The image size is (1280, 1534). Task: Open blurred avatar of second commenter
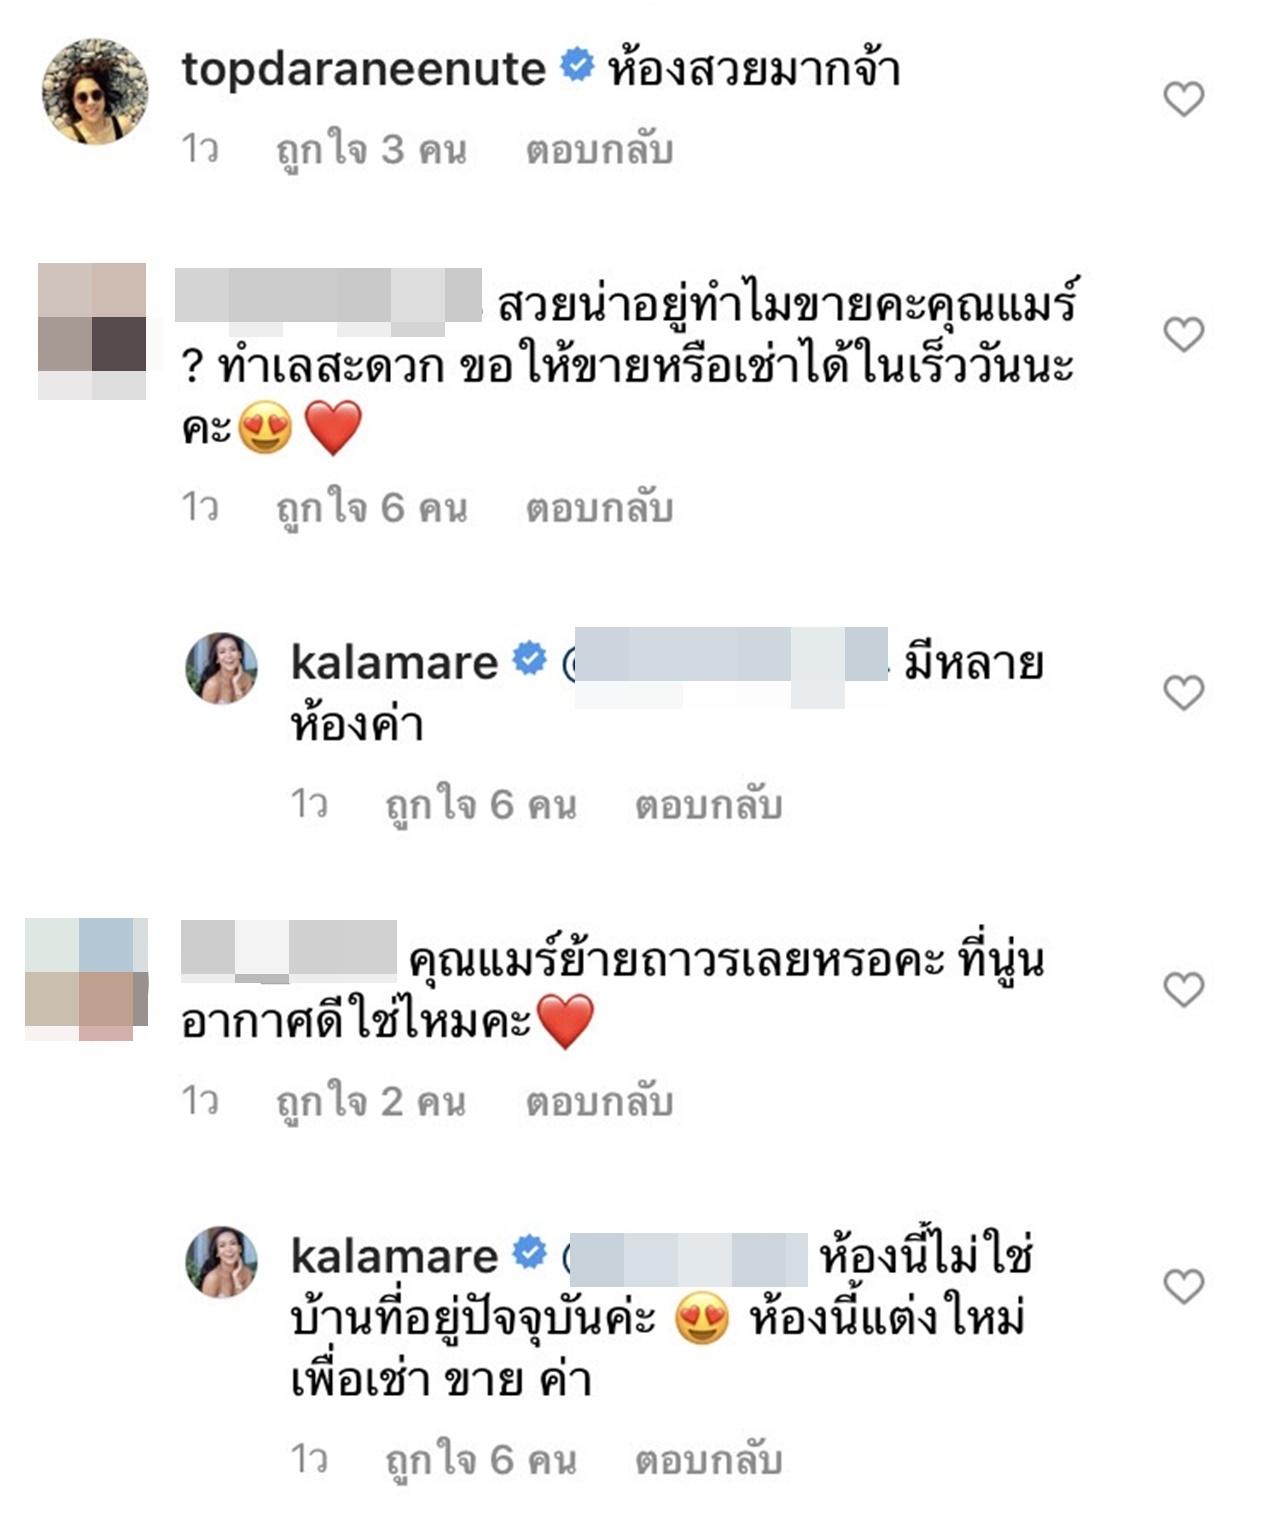pyautogui.click(x=92, y=331)
